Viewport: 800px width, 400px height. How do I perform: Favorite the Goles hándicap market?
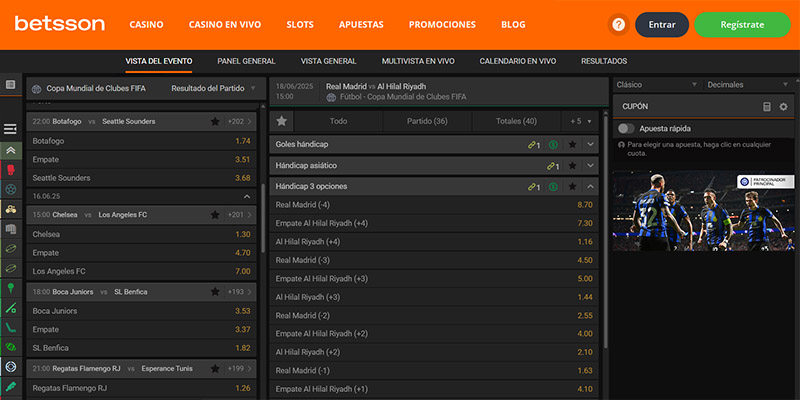pyautogui.click(x=572, y=145)
